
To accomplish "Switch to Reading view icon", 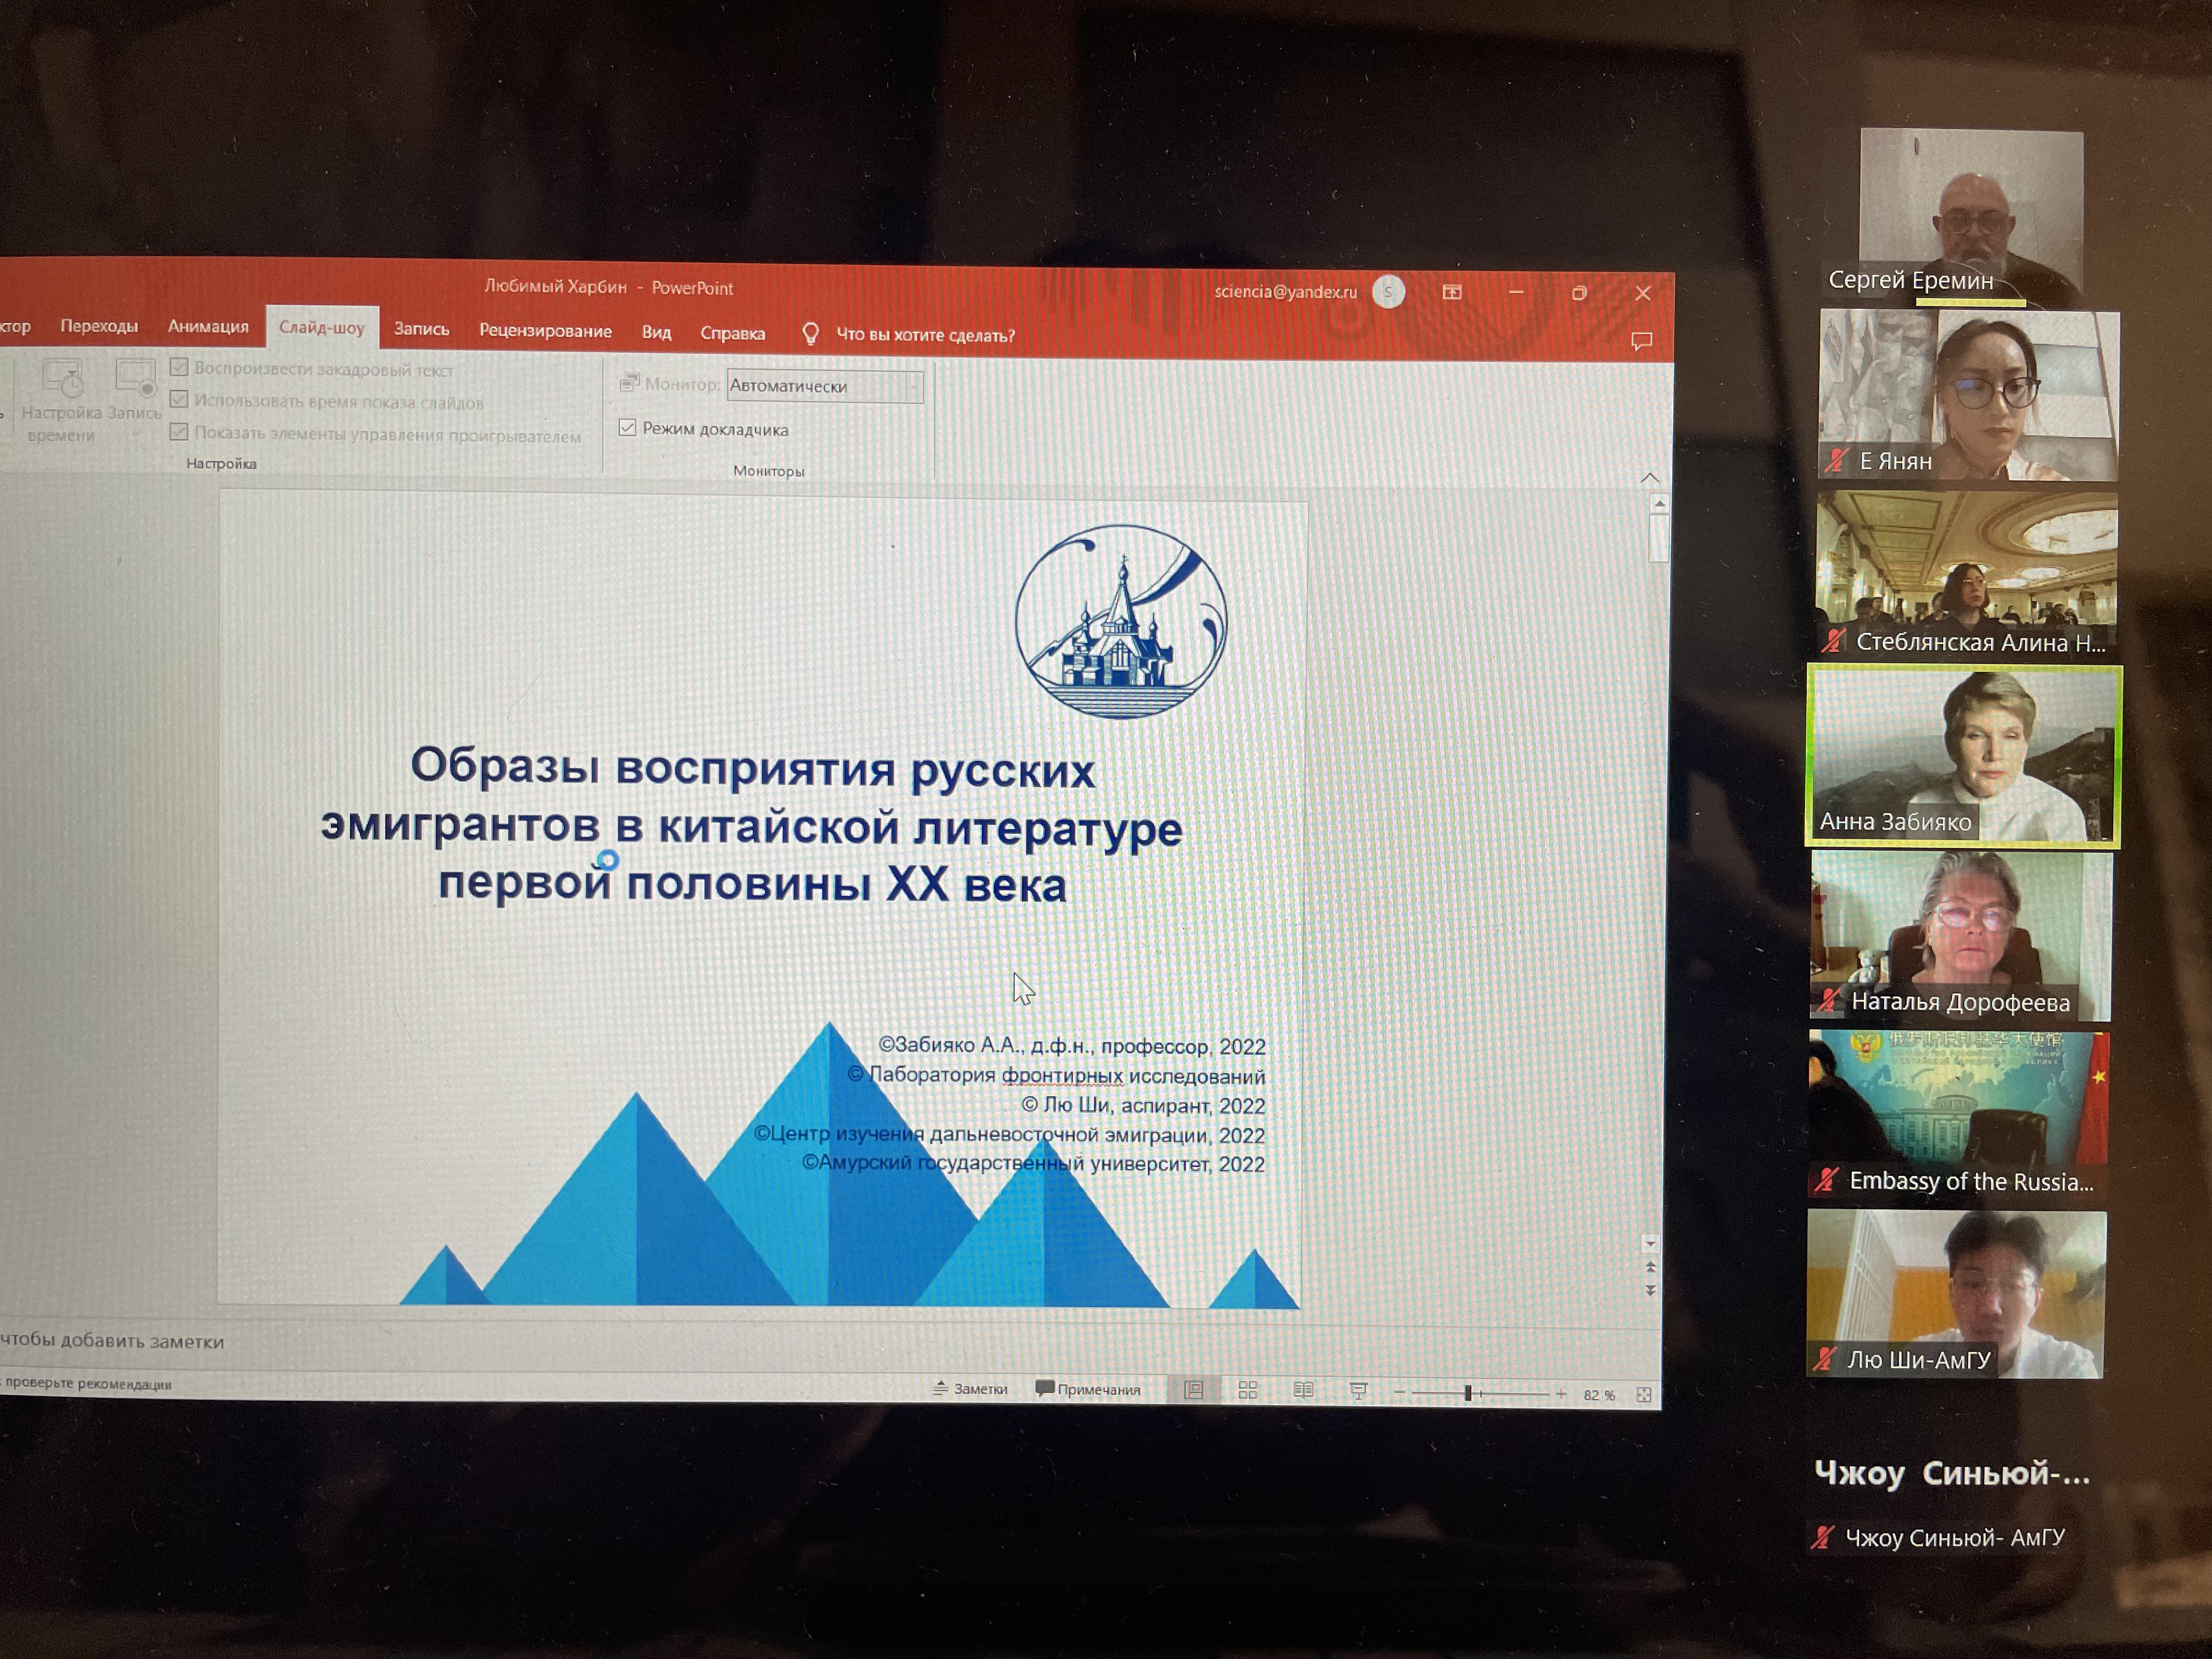I will tap(1303, 1390).
